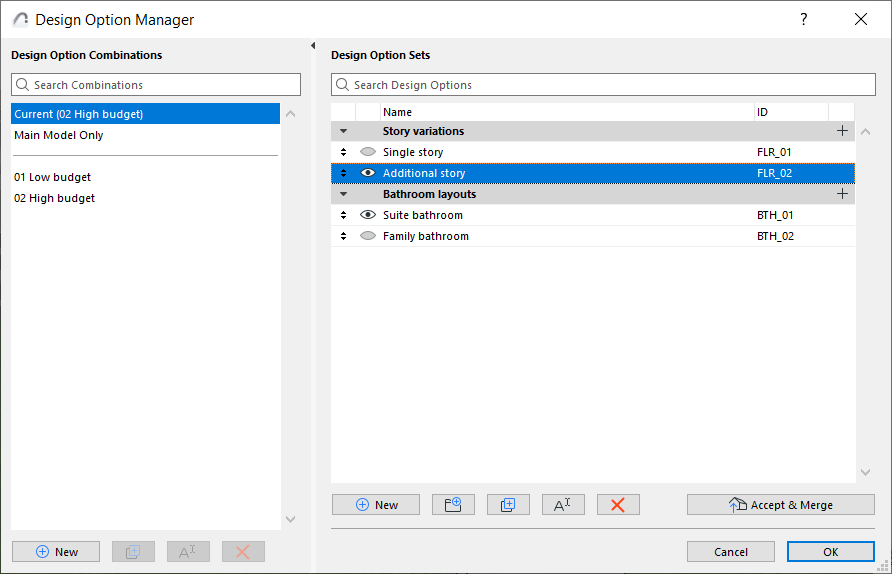Viewport: 892px width, 574px height.
Task: Click the ID column header
Action: (x=791, y=112)
